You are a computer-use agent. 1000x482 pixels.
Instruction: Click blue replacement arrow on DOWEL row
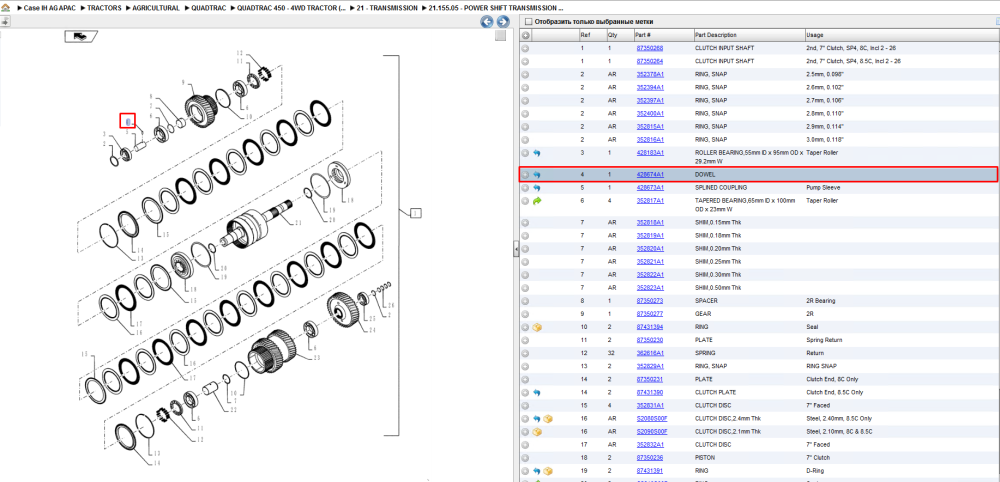pyautogui.click(x=537, y=174)
